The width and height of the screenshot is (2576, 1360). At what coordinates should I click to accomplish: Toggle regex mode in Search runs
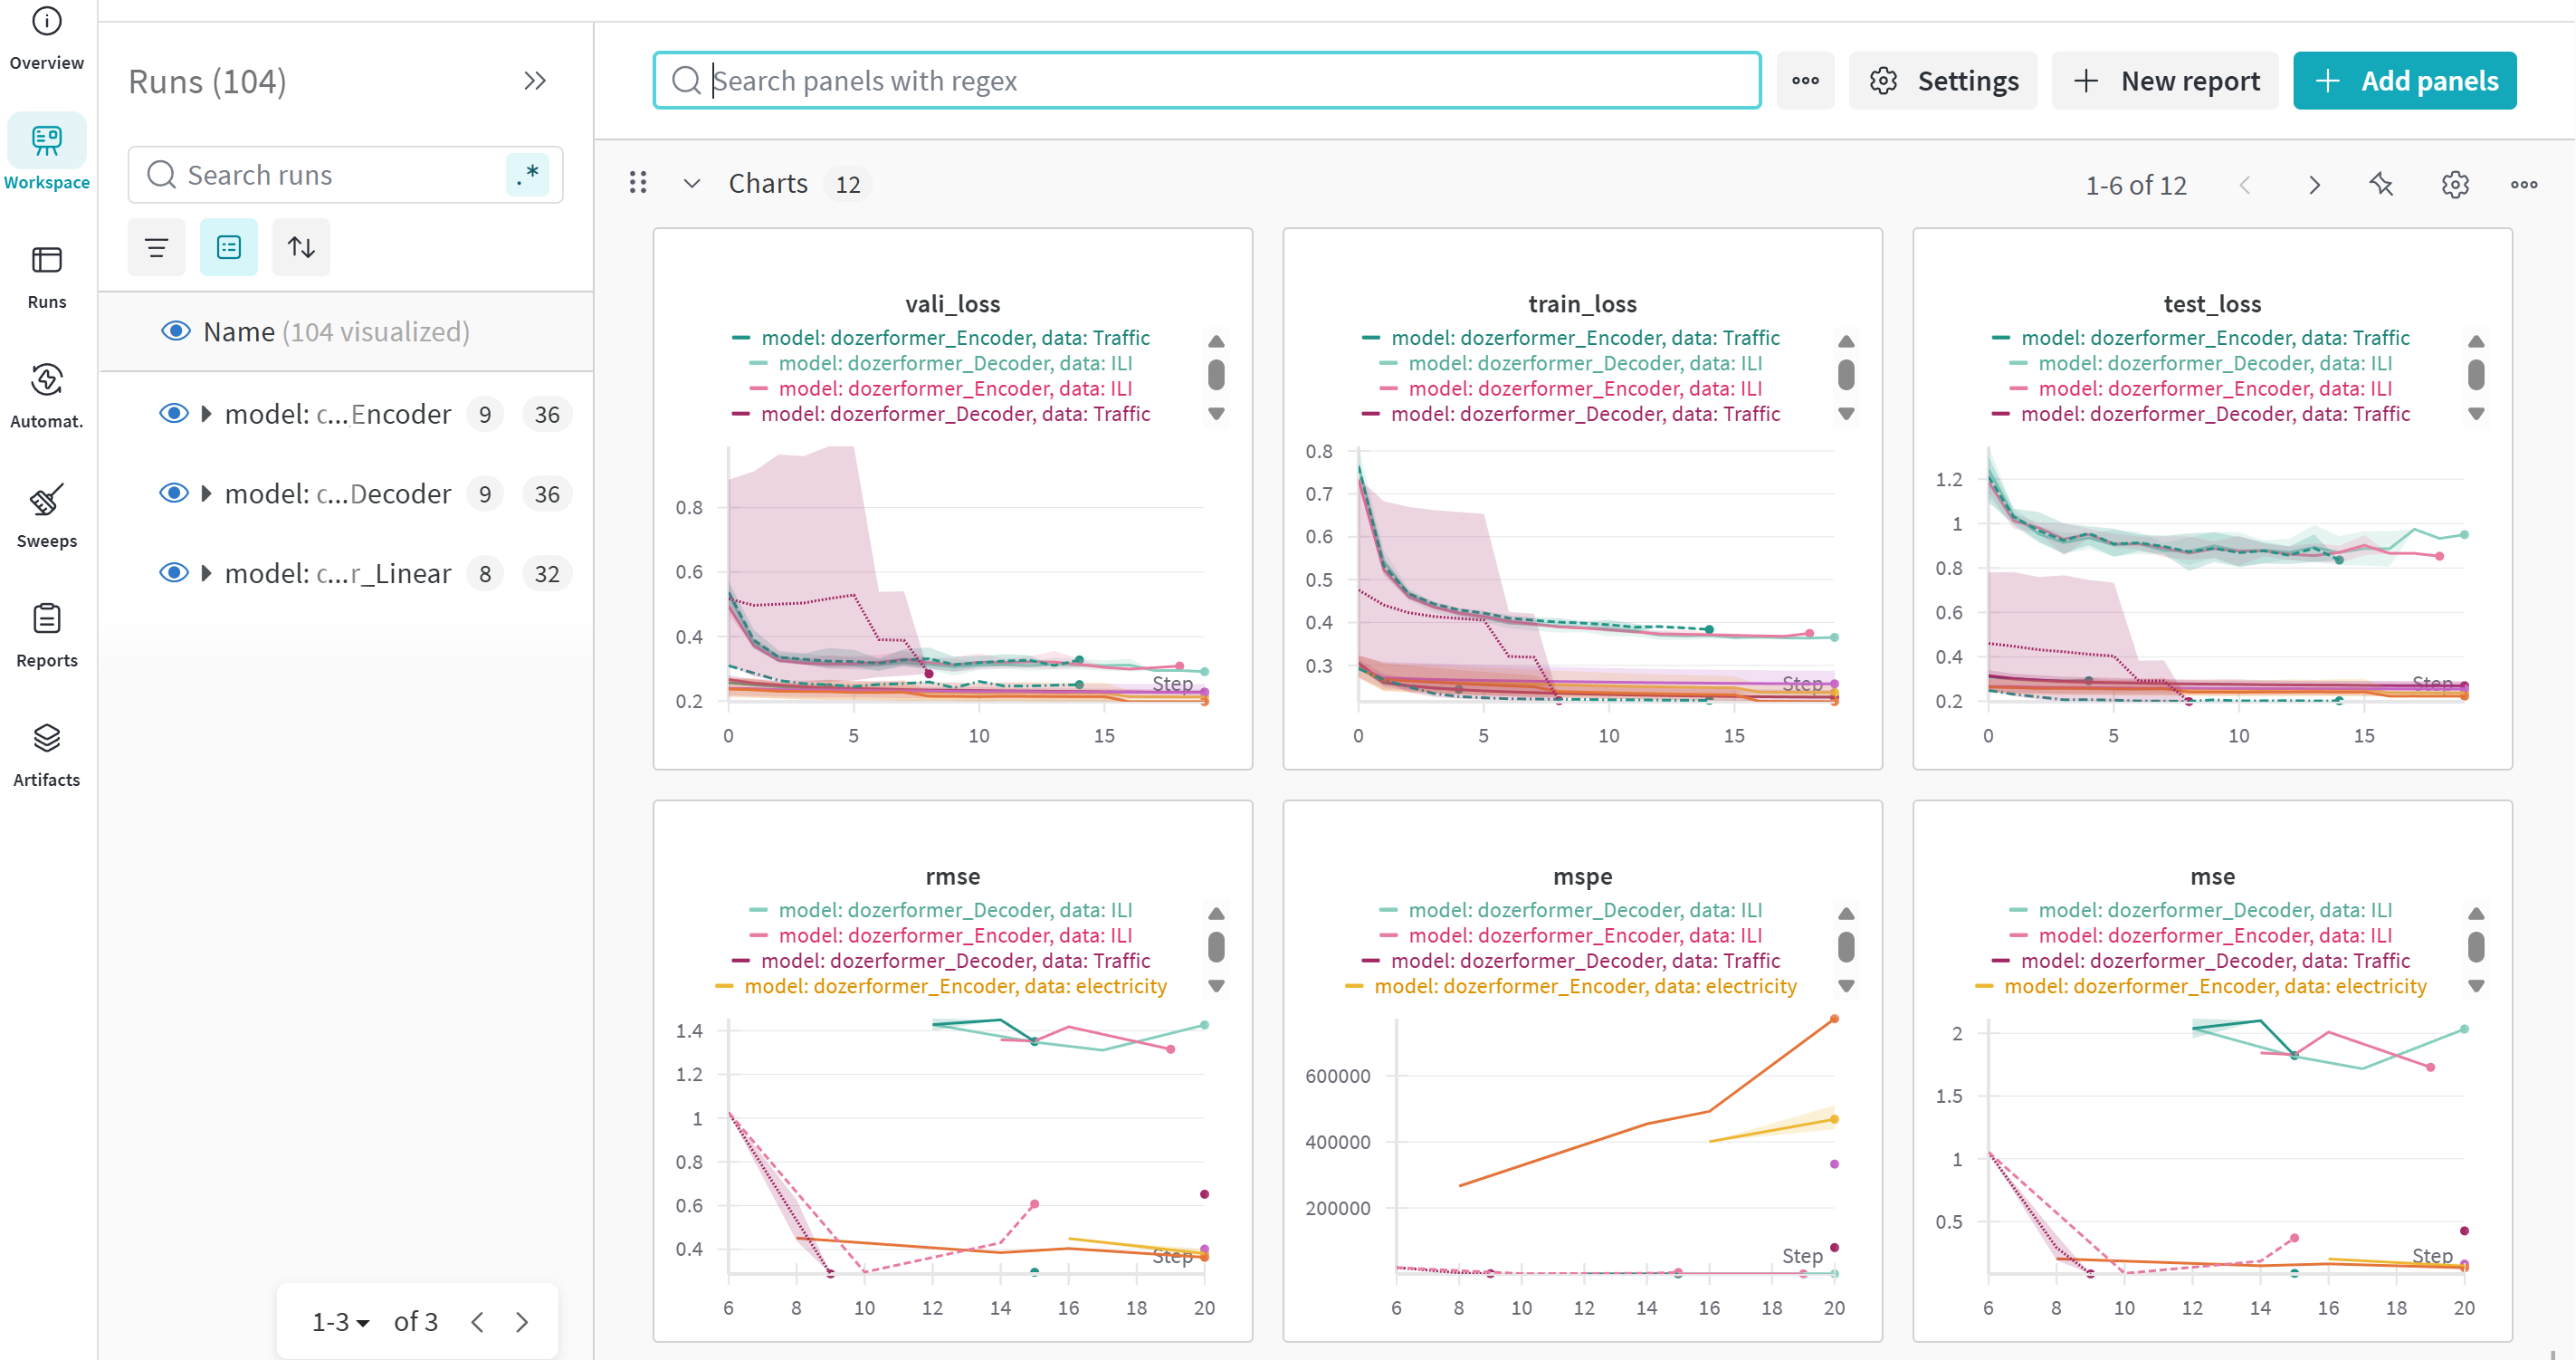pos(527,175)
